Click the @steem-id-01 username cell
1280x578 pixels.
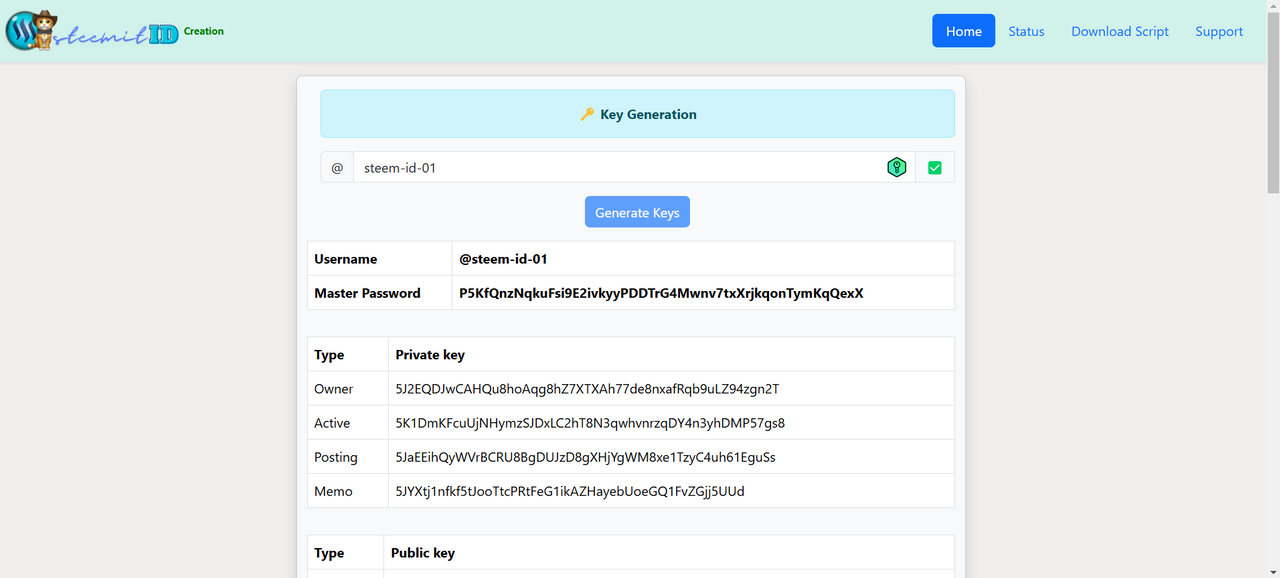(703, 259)
